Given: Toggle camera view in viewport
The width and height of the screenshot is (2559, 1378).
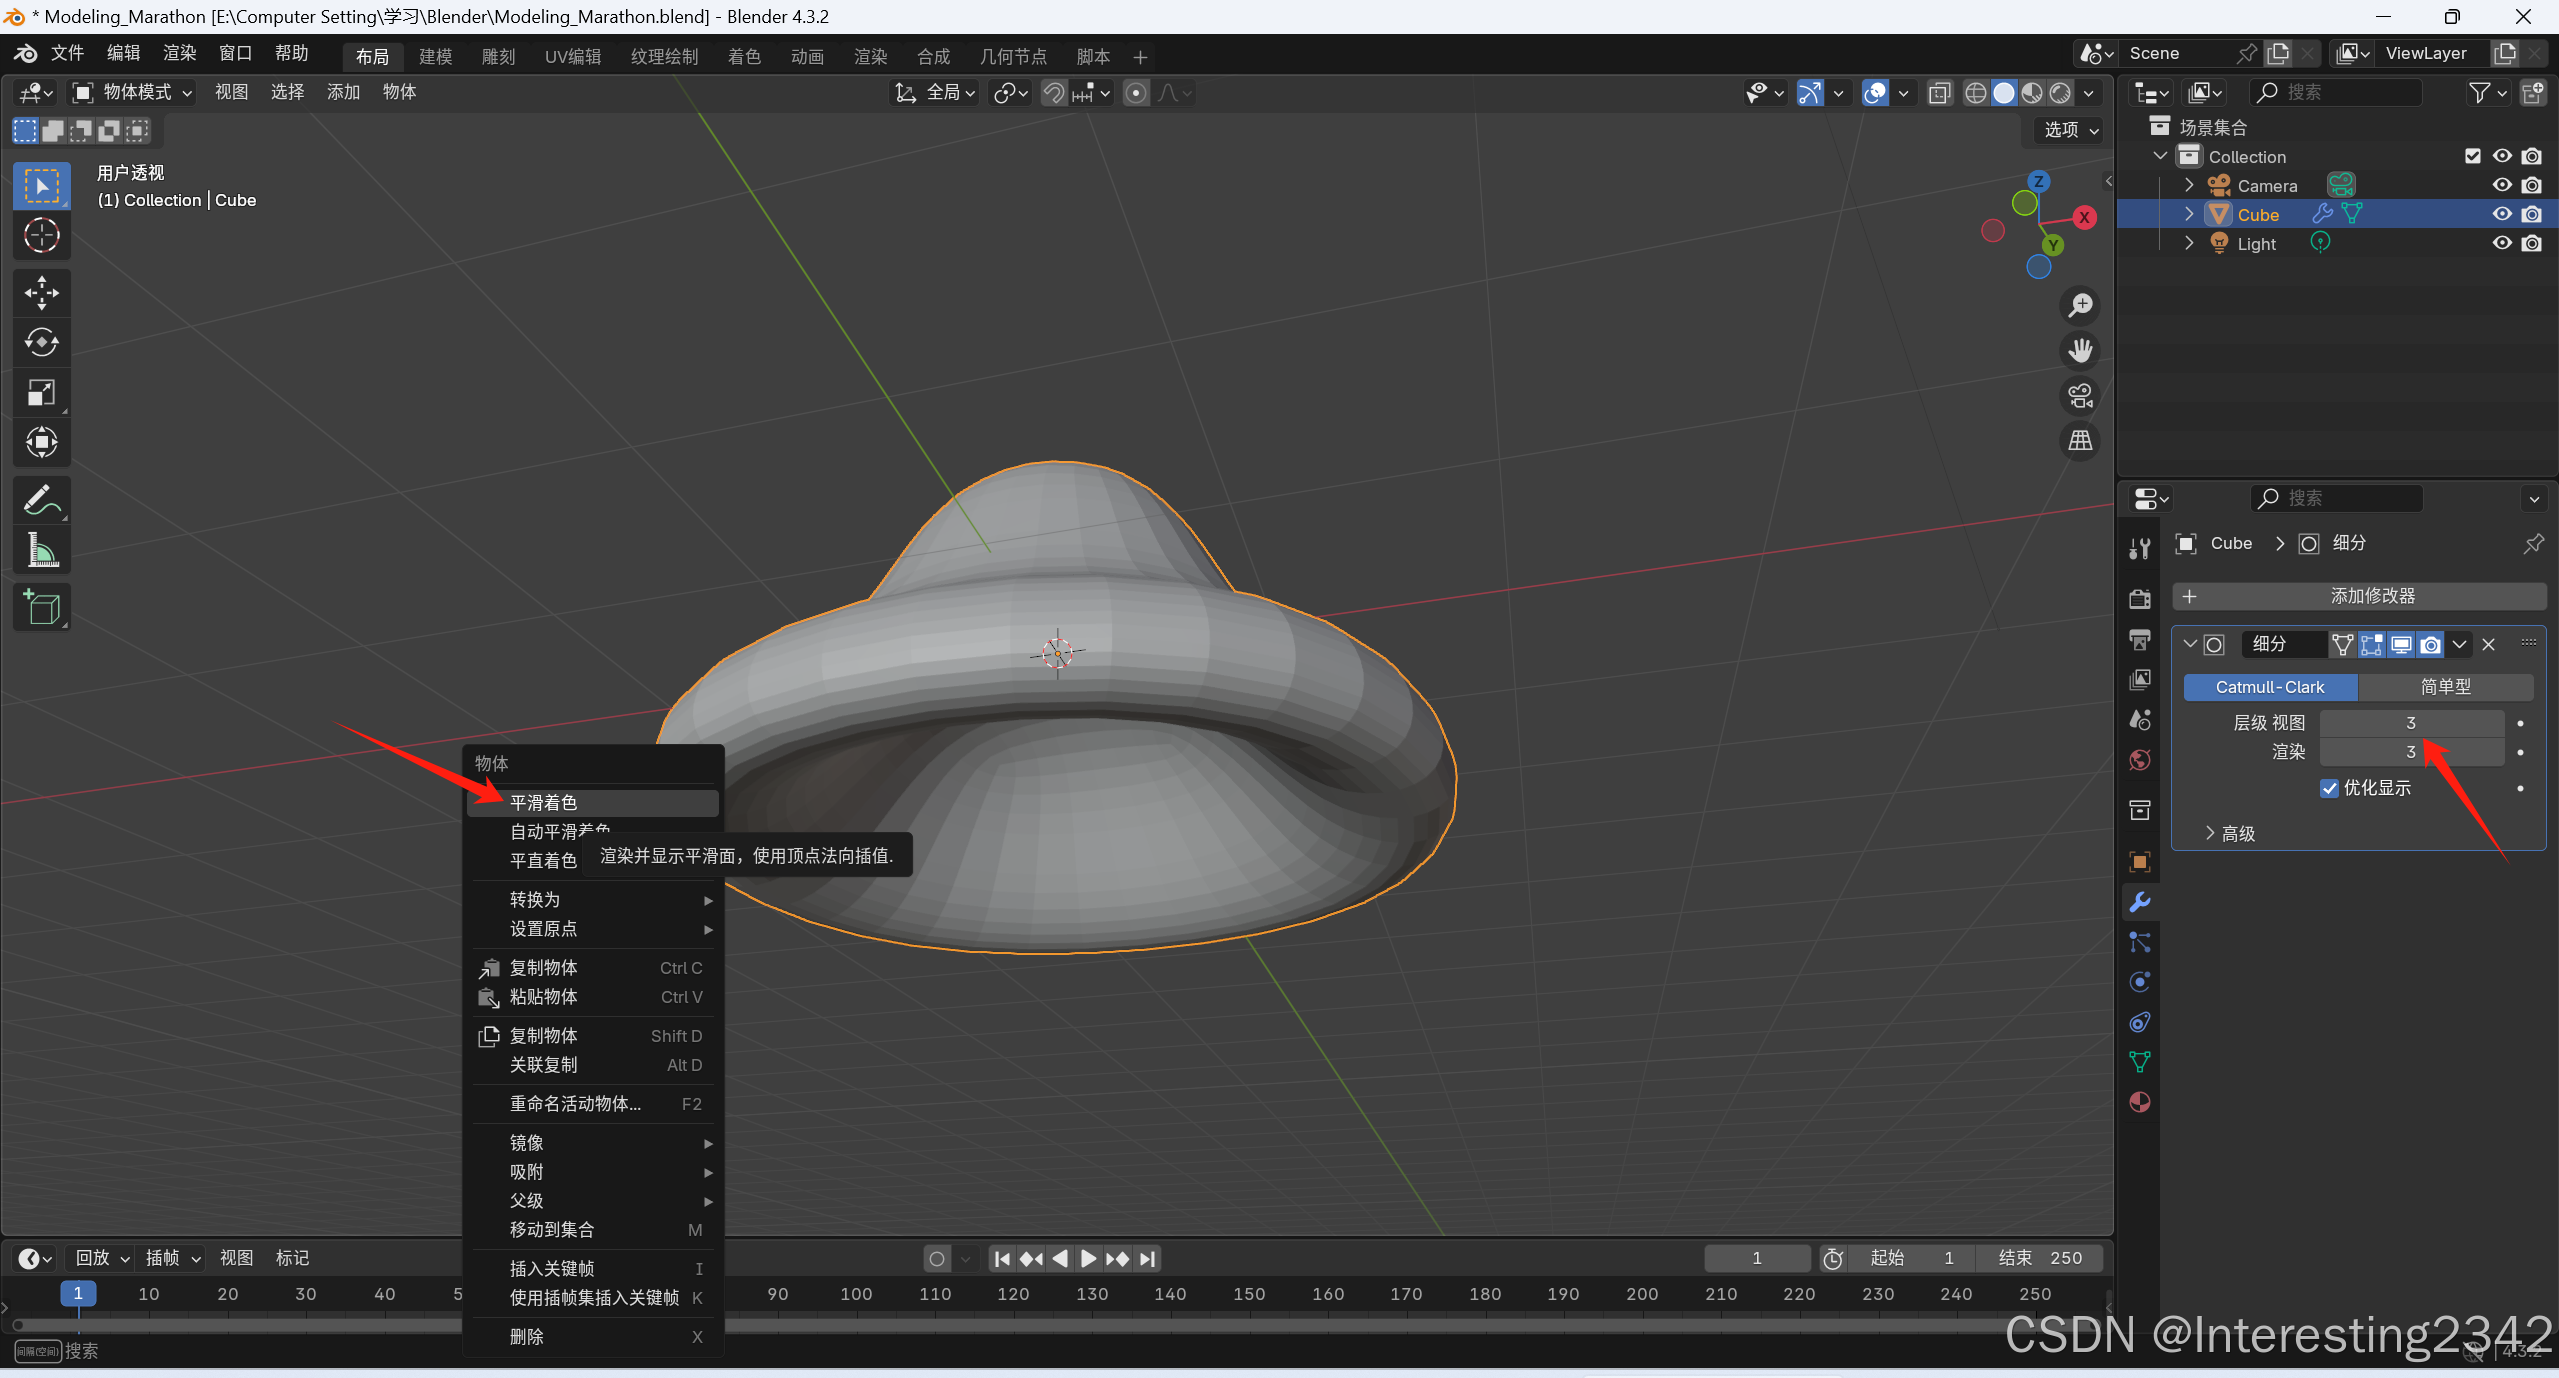Looking at the screenshot, I should tap(2081, 396).
